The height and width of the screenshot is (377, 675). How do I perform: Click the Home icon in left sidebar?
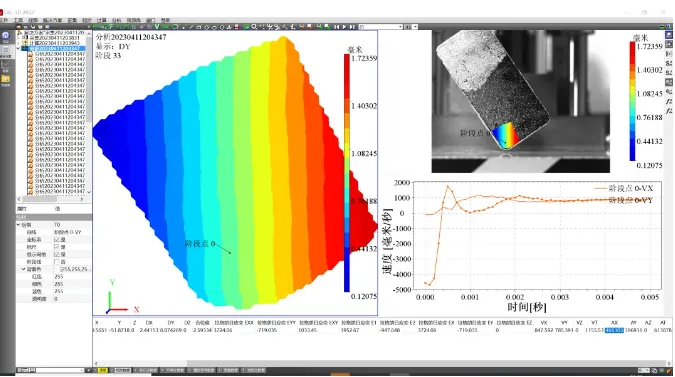(x=6, y=36)
